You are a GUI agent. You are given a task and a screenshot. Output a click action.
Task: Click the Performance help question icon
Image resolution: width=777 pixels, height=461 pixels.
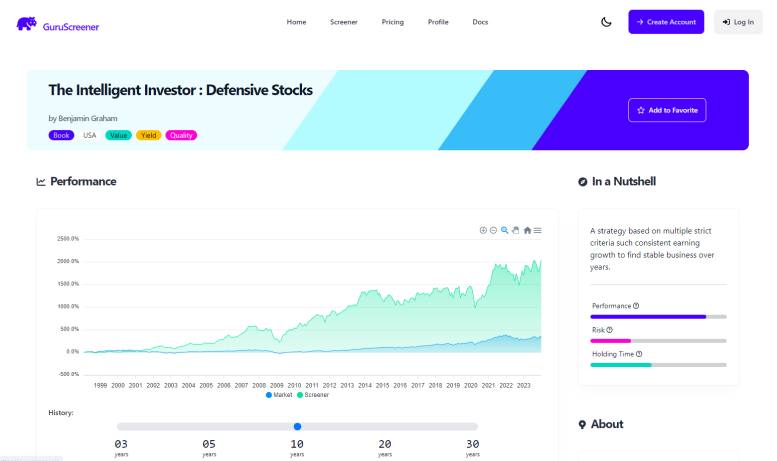pos(636,306)
